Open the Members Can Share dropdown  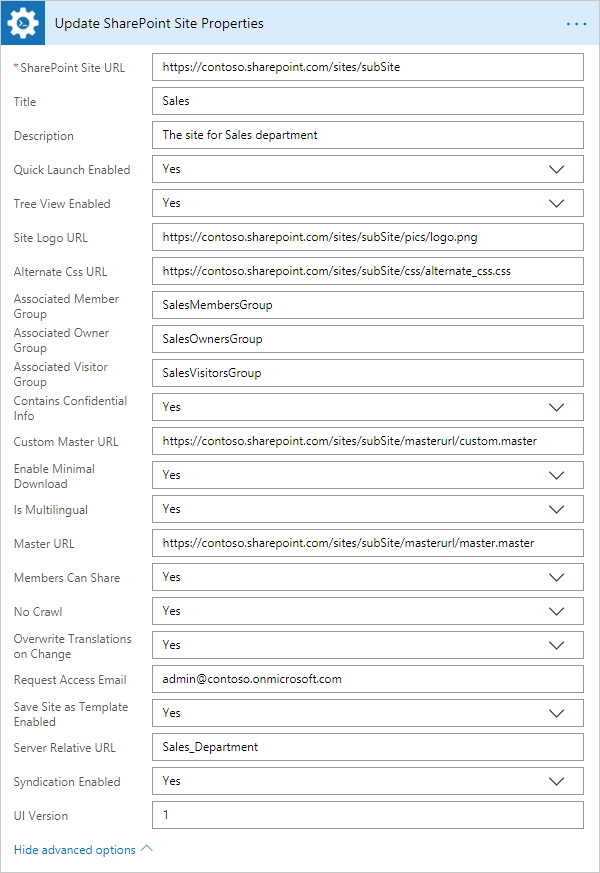(368, 576)
